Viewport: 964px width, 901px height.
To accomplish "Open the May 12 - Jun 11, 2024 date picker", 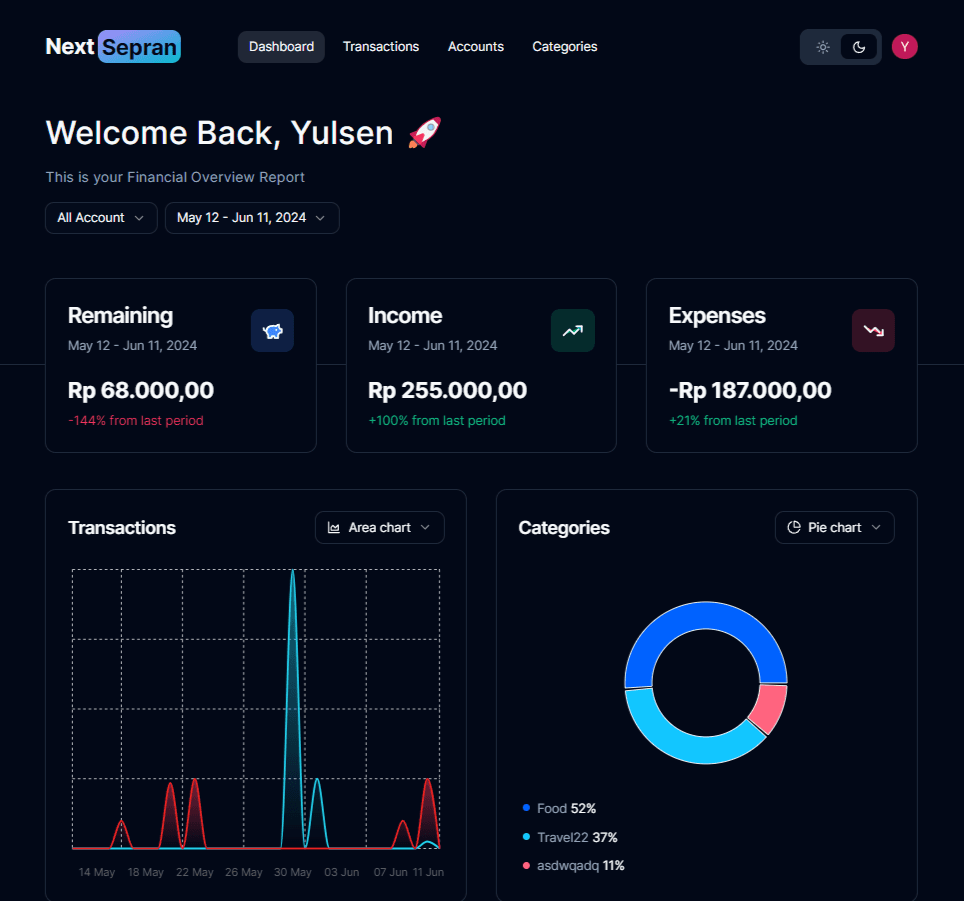I will 252,218.
